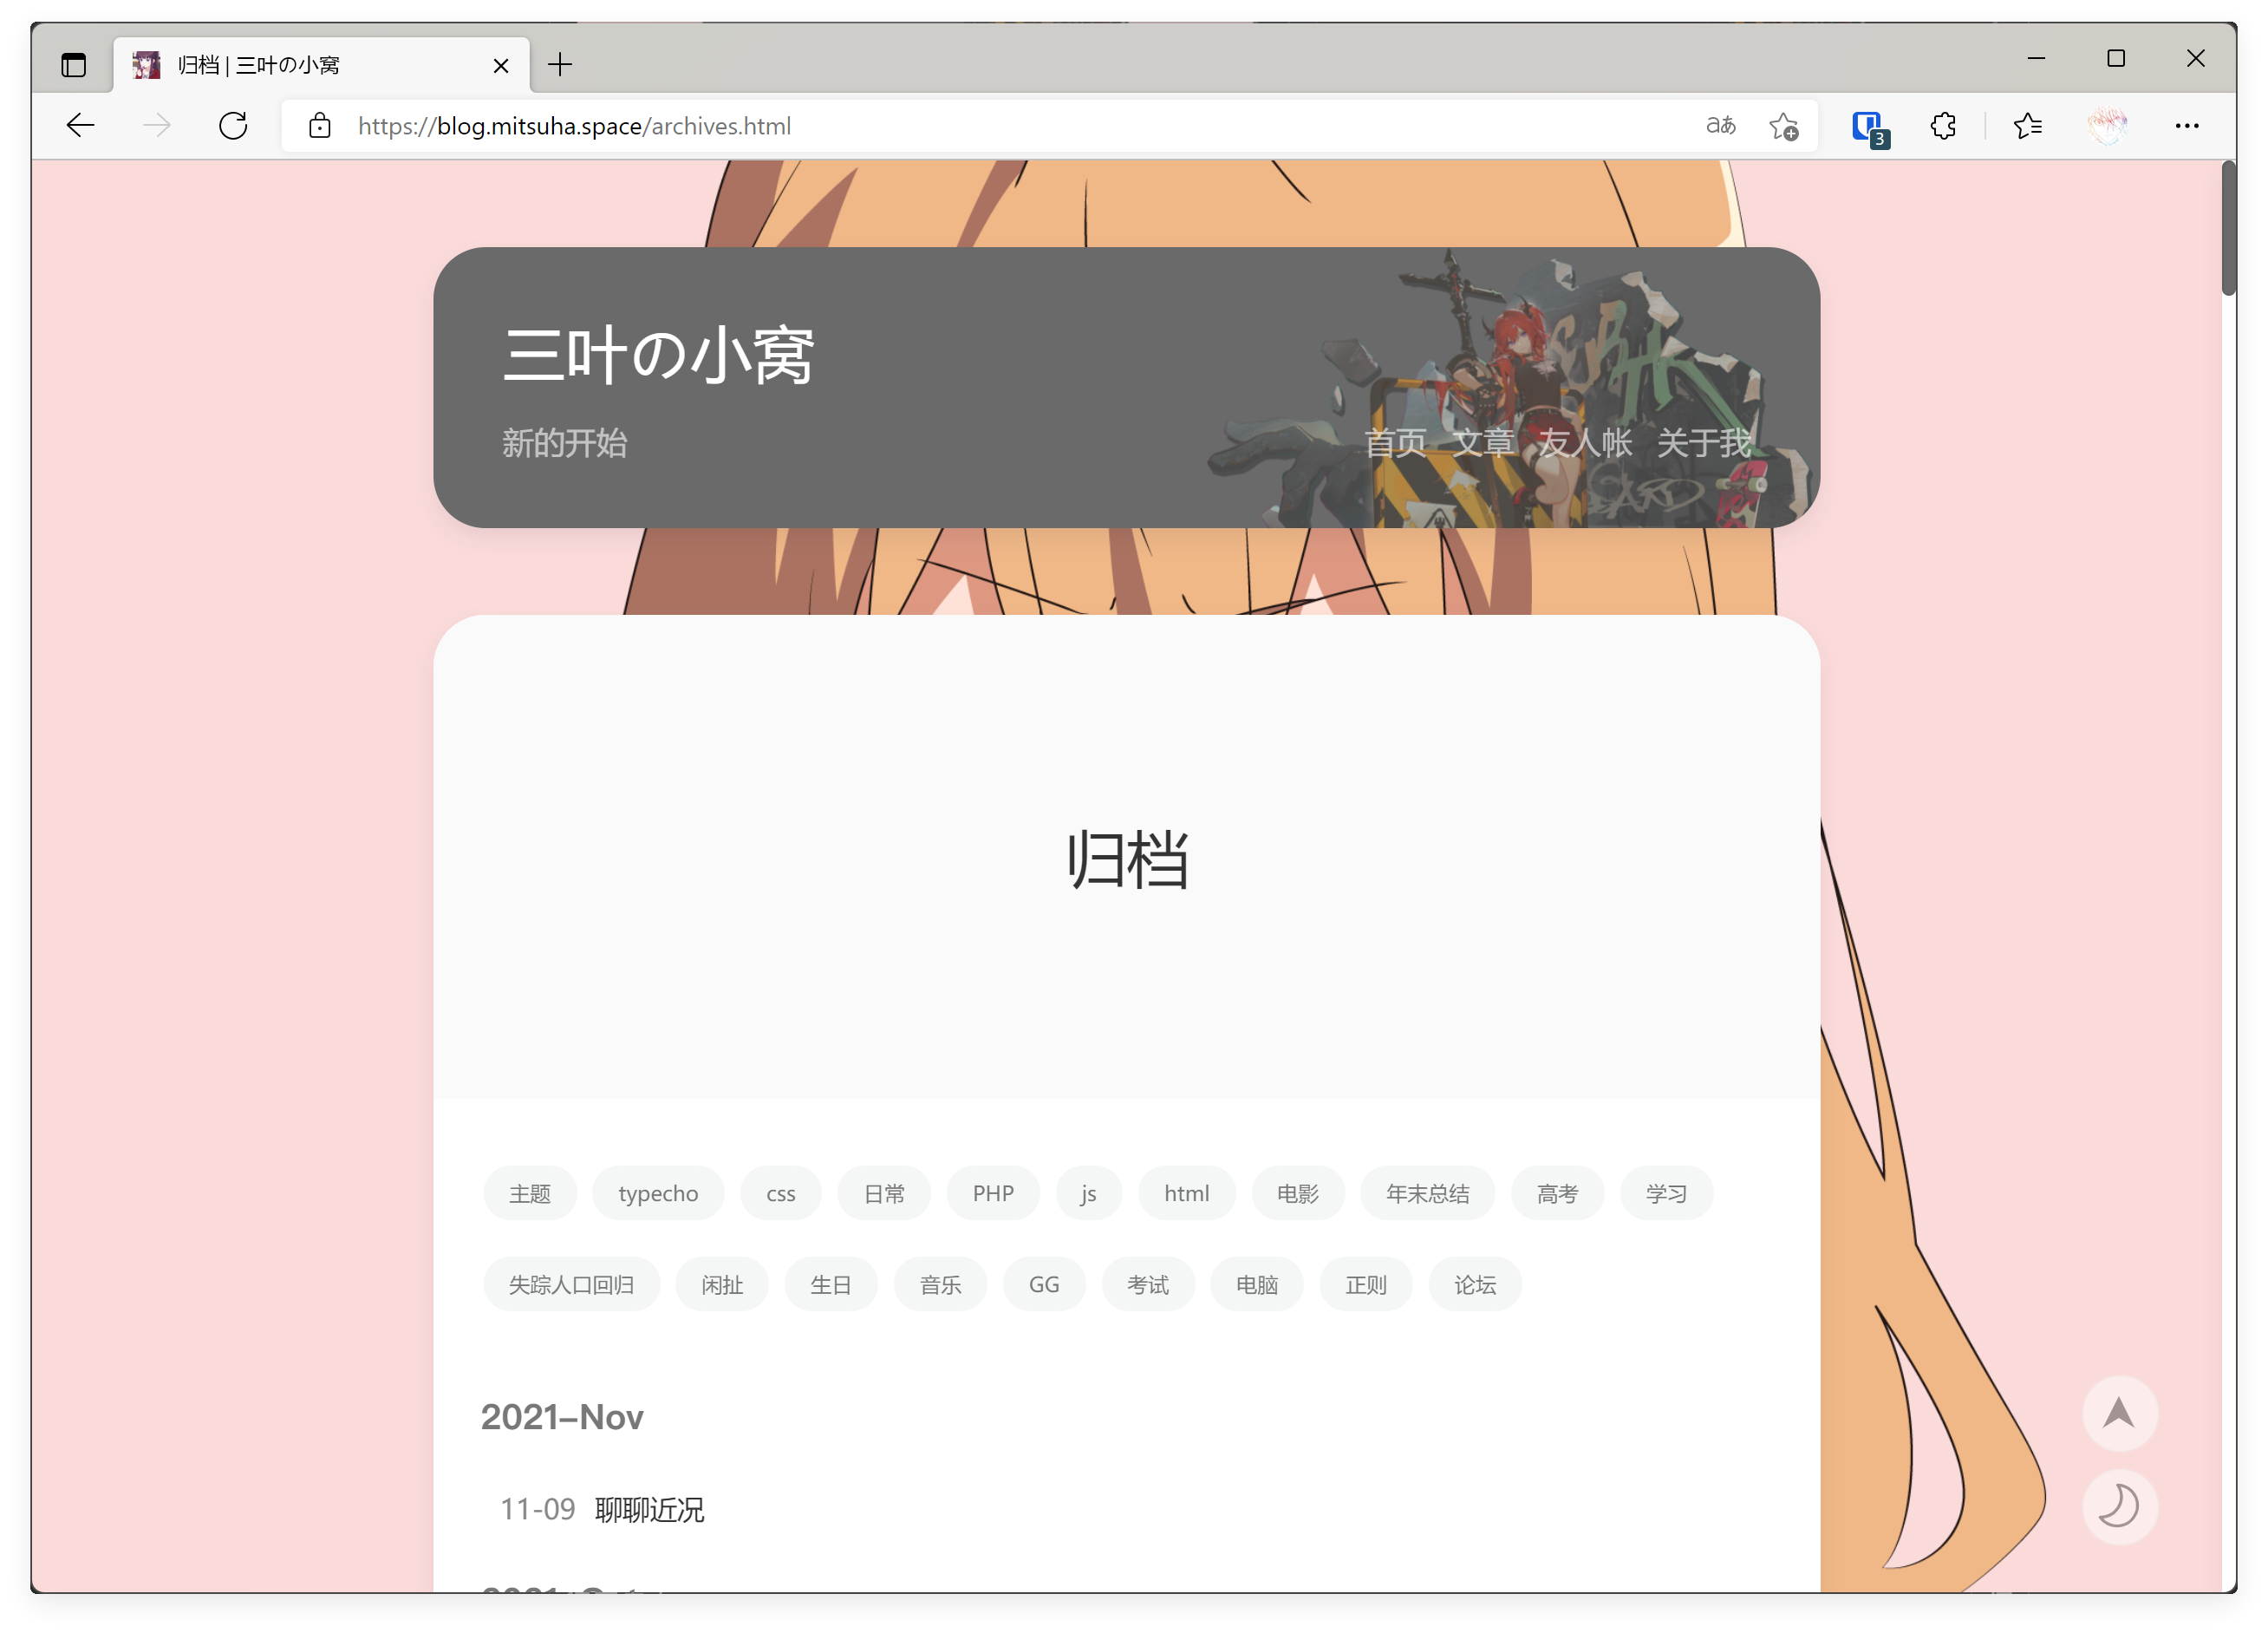The width and height of the screenshot is (2268, 1633).
Task: Open the browser settings ellipsis menu
Action: coord(2186,126)
